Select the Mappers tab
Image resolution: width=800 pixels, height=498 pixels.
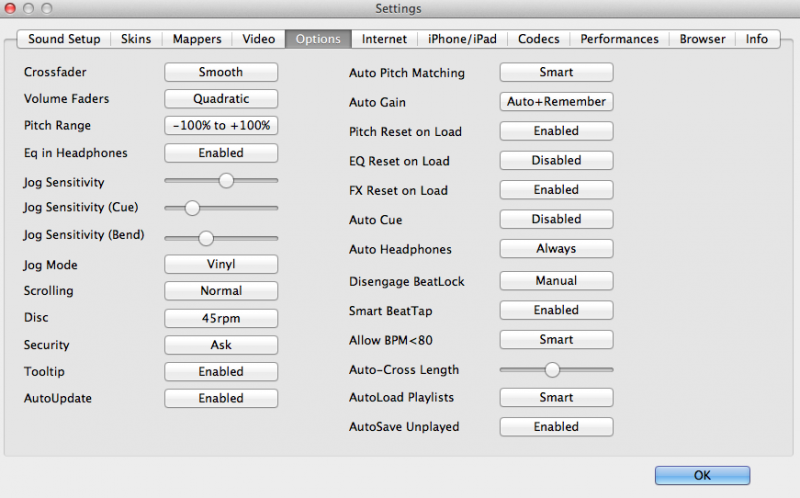(197, 39)
